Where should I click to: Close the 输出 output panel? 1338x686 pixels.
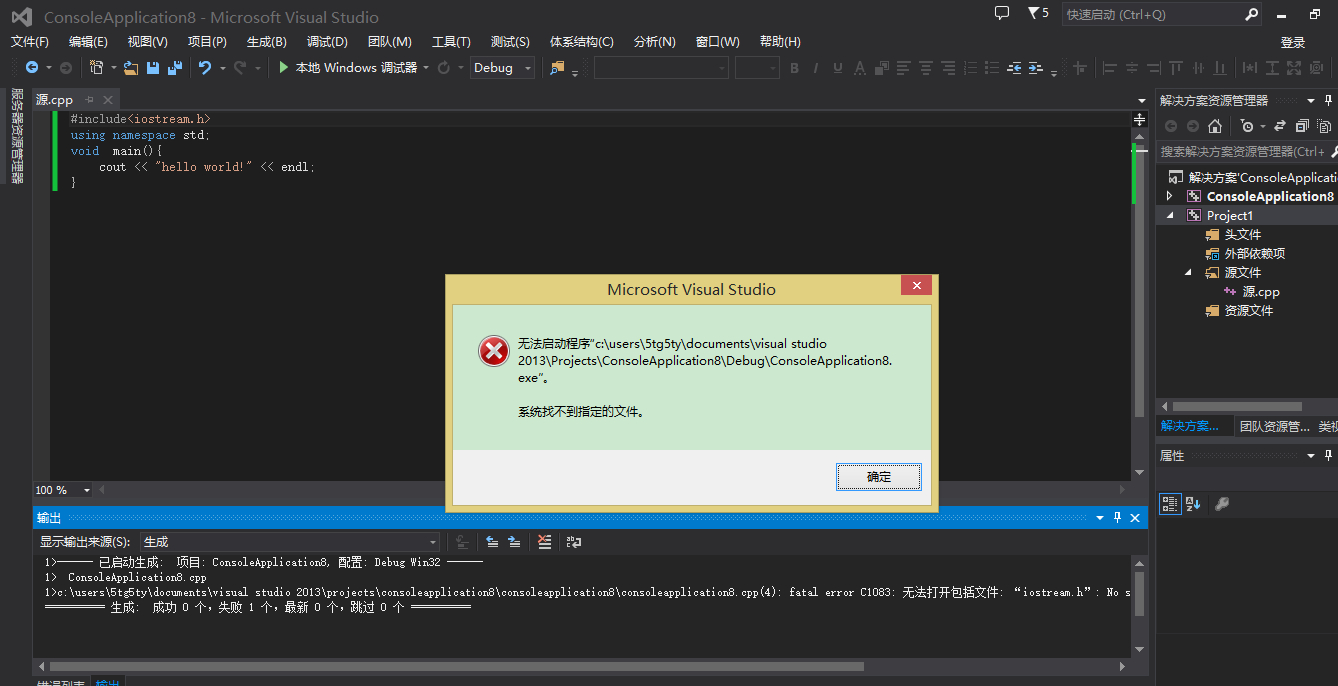(x=1135, y=518)
